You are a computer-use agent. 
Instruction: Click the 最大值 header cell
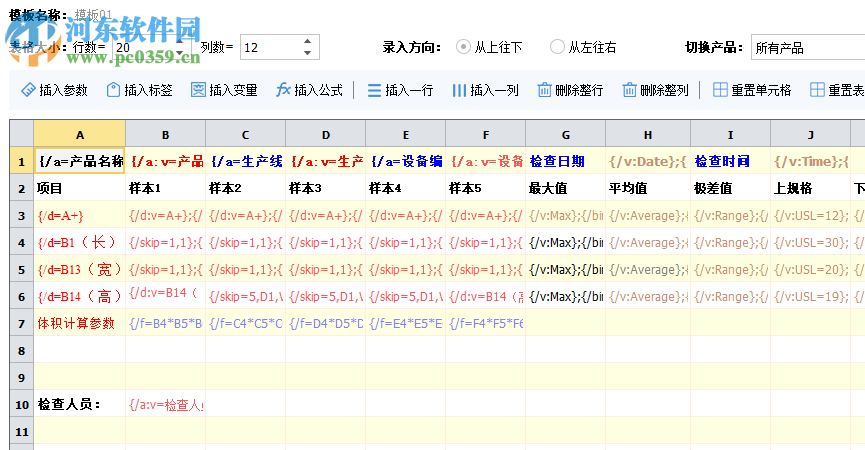[x=565, y=188]
